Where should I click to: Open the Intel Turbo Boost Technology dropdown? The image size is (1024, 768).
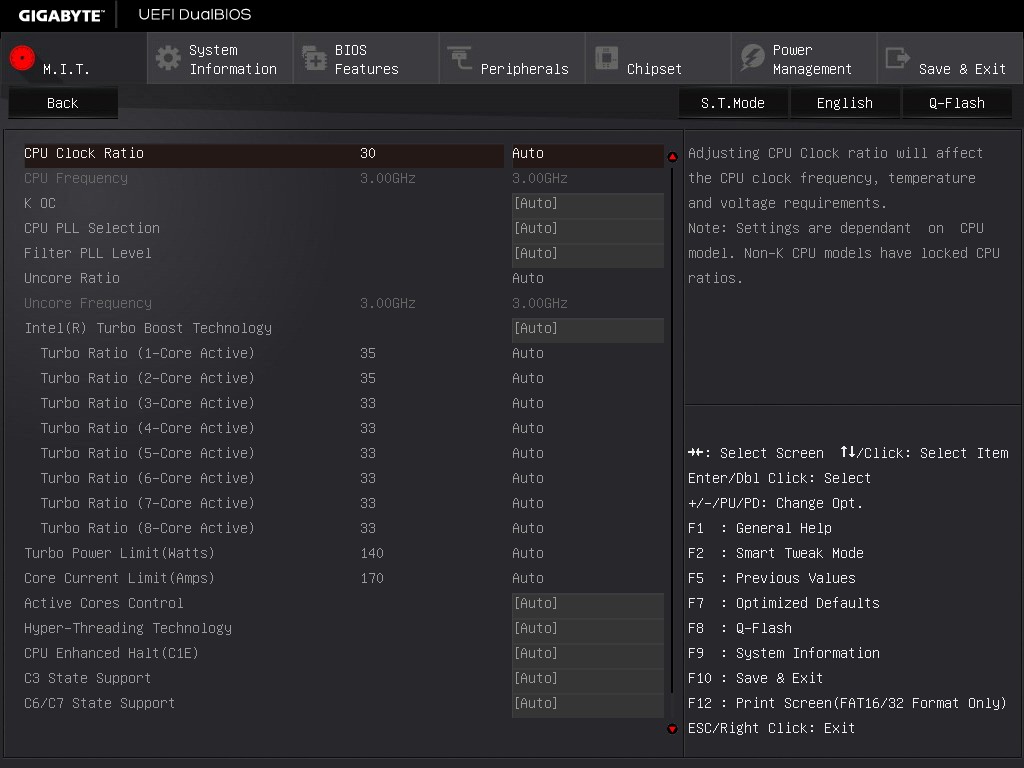click(587, 329)
